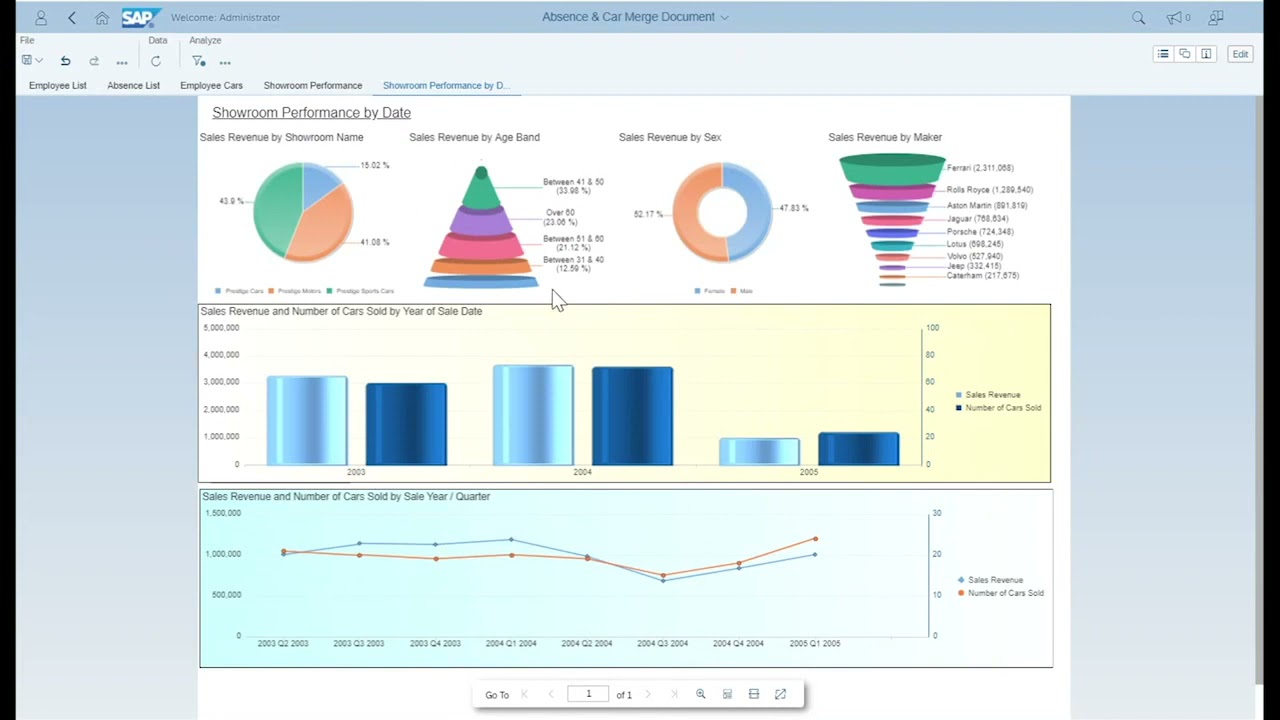The width and height of the screenshot is (1280, 720).
Task: Go to last page arrow
Action: pyautogui.click(x=673, y=694)
